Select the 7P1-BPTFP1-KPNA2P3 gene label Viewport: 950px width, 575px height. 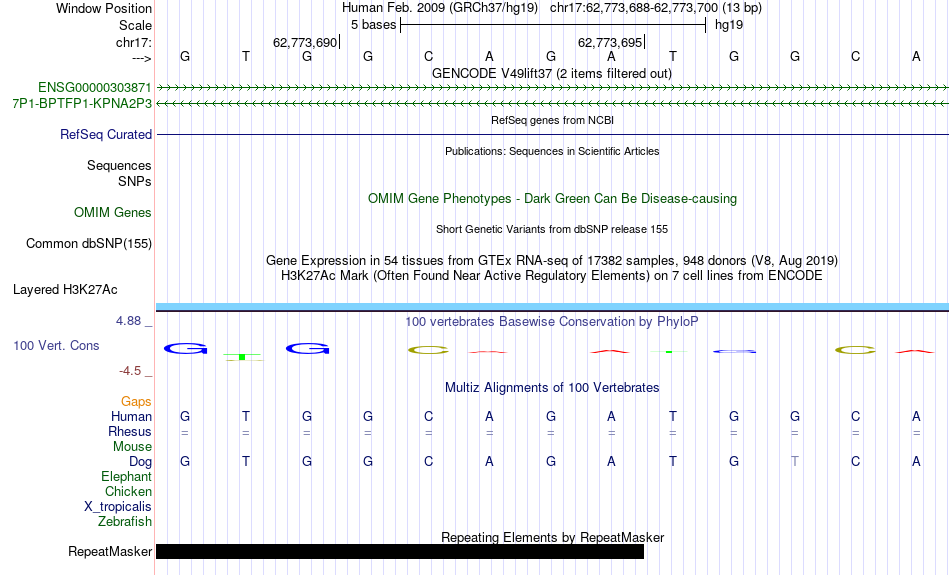point(82,104)
